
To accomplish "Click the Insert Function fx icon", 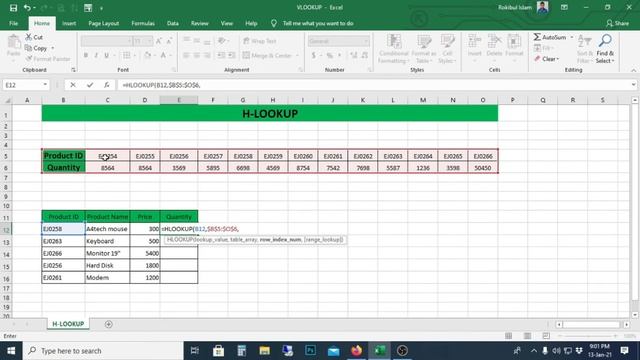I will coord(107,85).
